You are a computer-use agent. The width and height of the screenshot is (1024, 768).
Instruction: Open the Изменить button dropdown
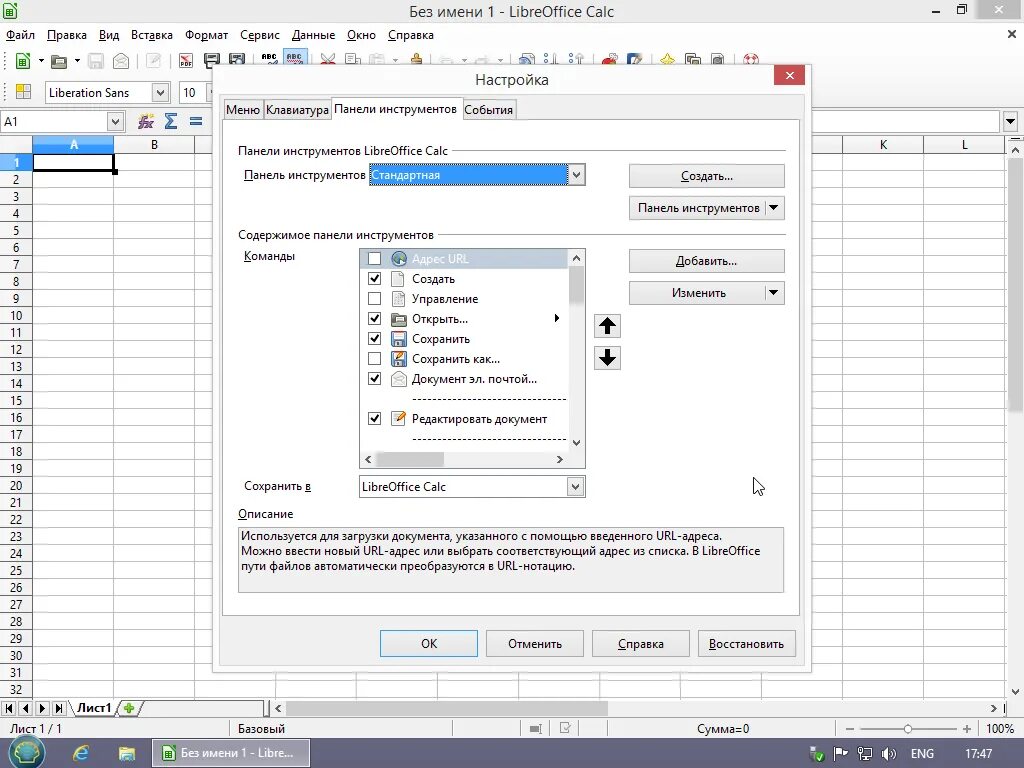774,293
